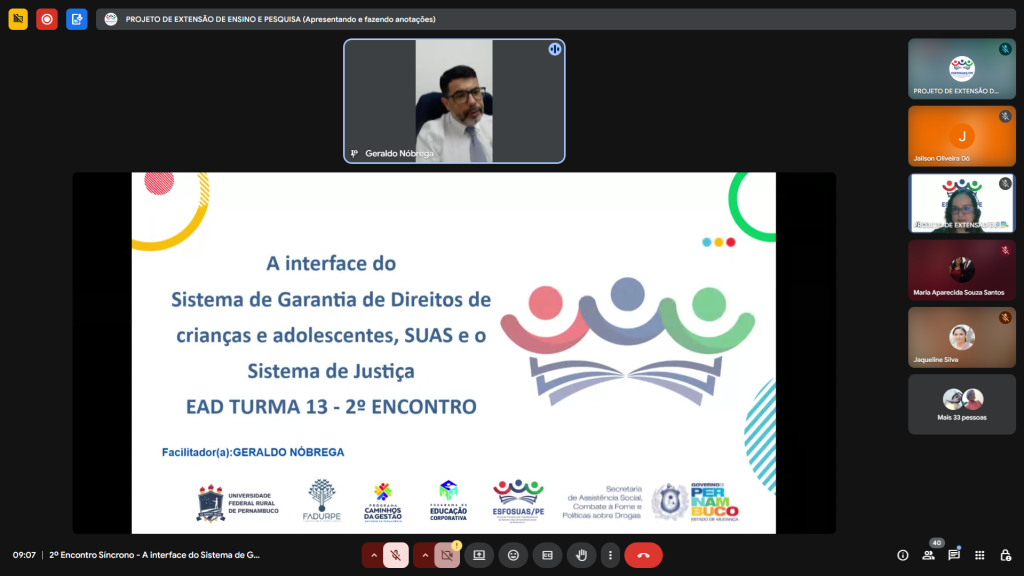Open the three-dot more options menu
Image resolution: width=1024 pixels, height=576 pixels.
610,555
